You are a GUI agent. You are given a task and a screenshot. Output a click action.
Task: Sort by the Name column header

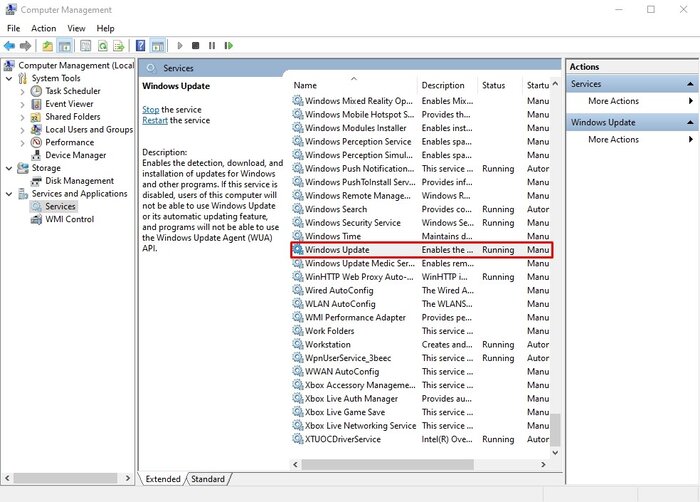click(x=354, y=85)
